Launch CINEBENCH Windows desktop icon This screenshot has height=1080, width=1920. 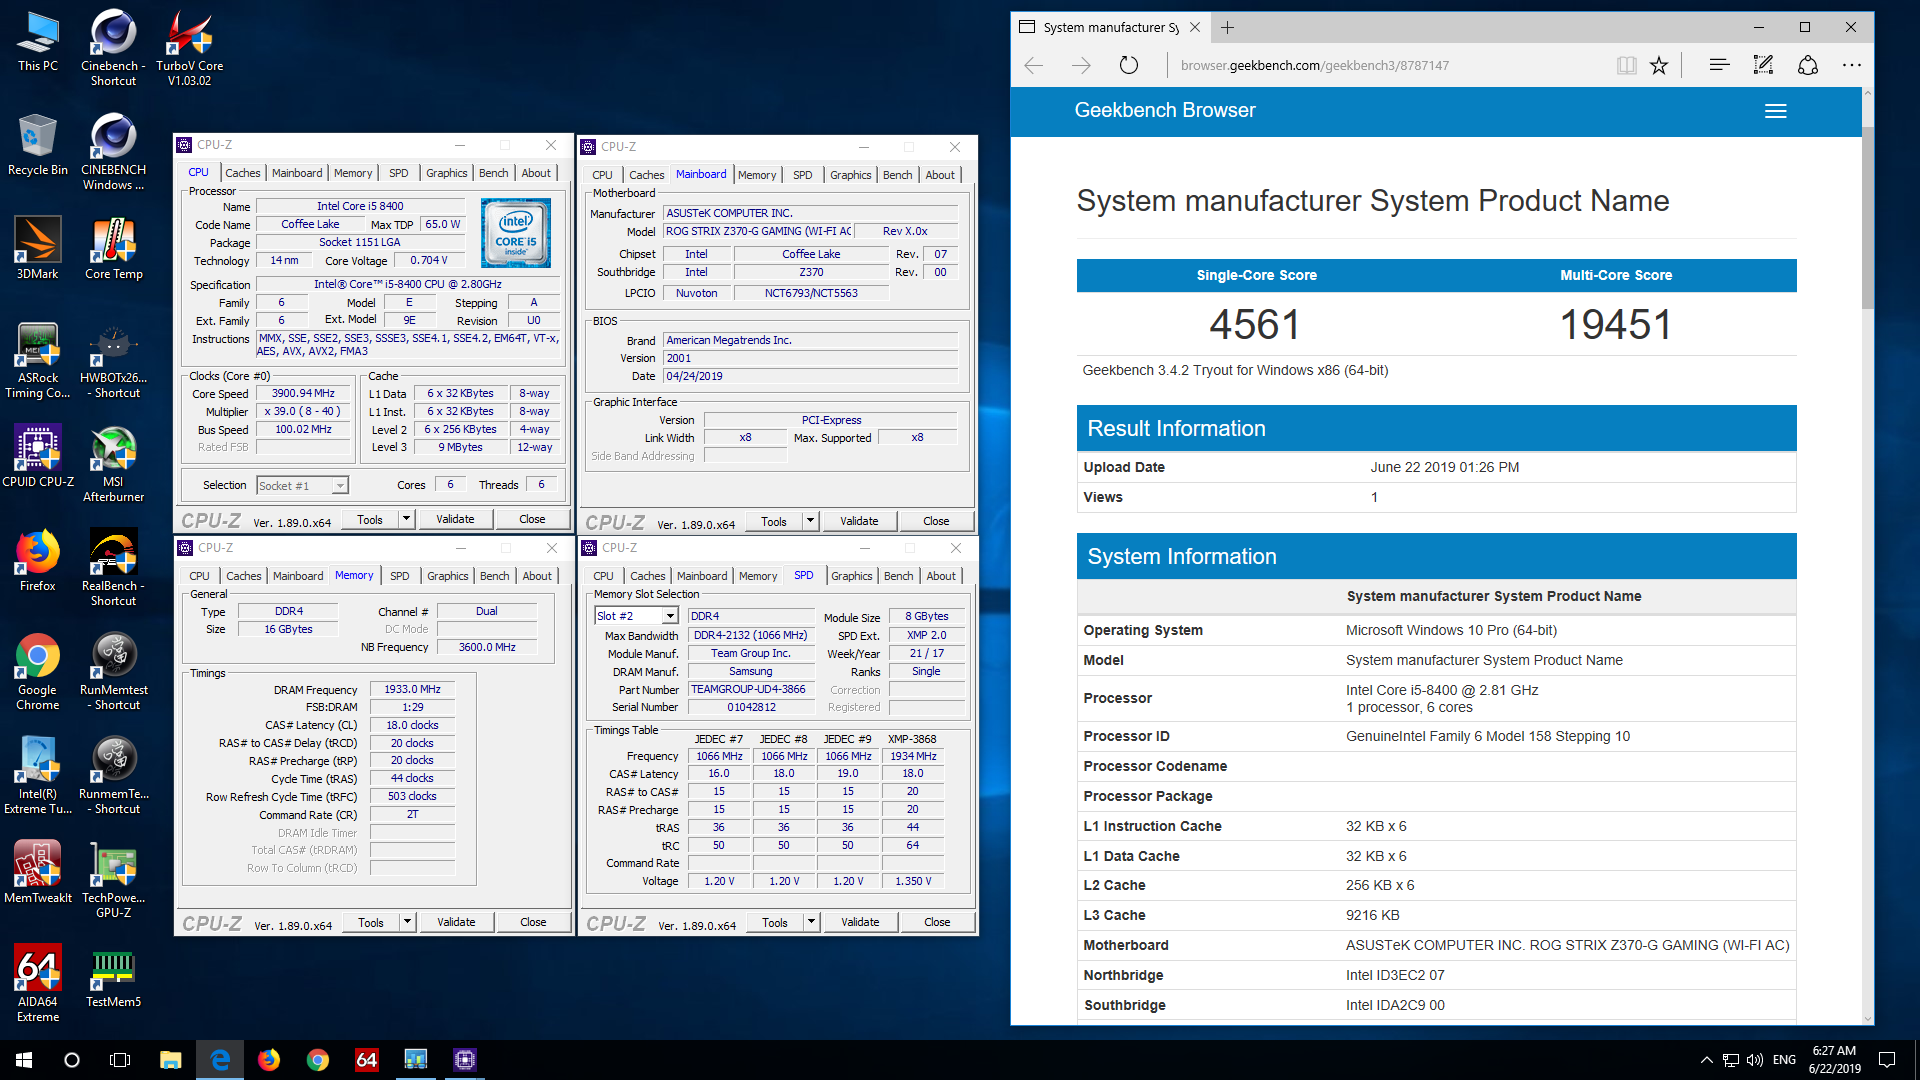point(113,152)
